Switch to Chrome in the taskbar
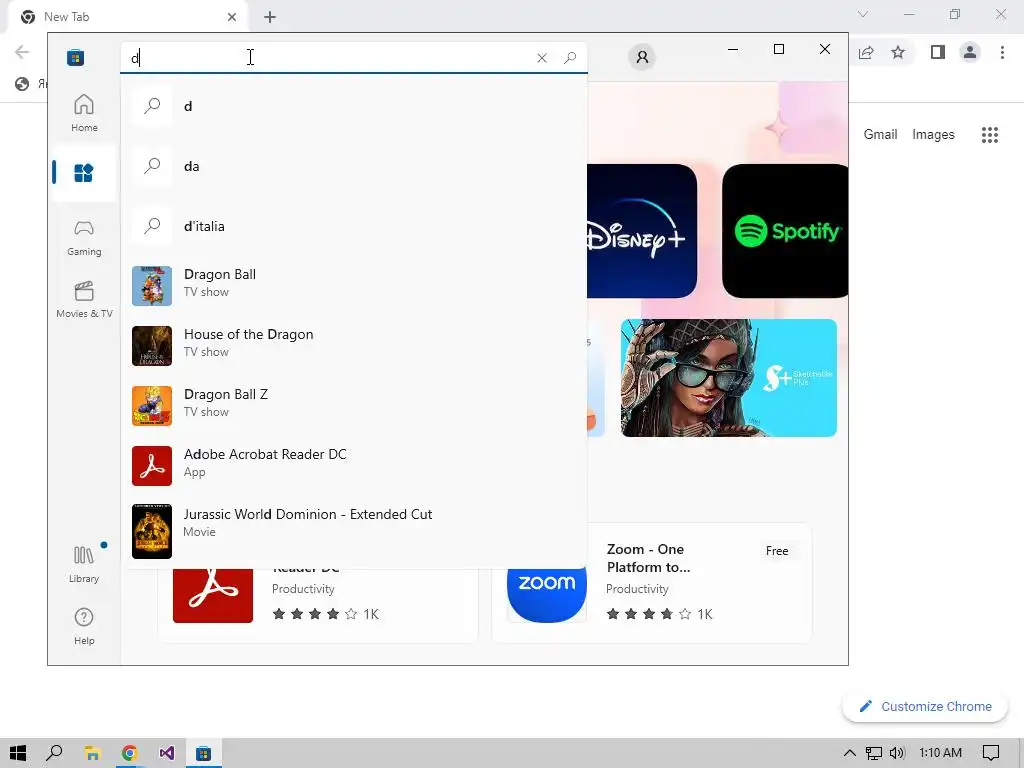 click(x=129, y=753)
